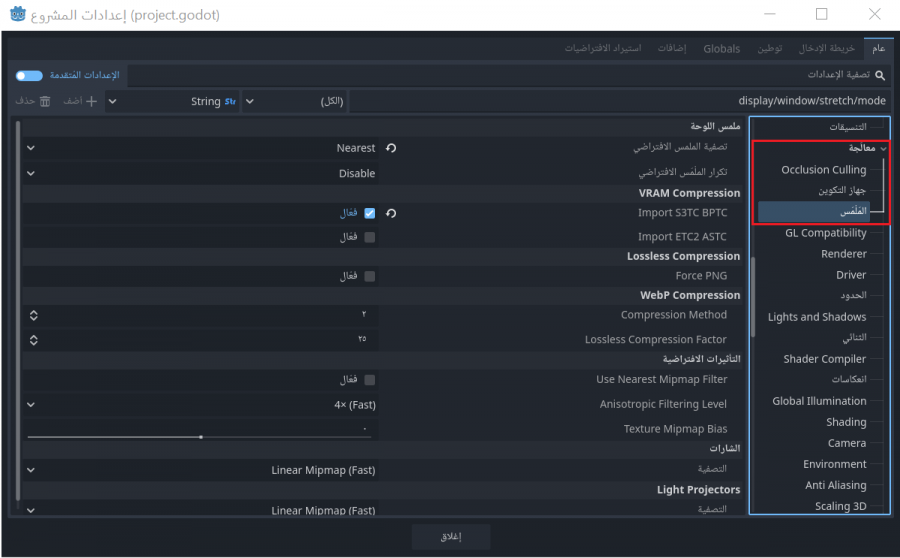Click the plus add property icon
900x558 pixels.
point(92,101)
